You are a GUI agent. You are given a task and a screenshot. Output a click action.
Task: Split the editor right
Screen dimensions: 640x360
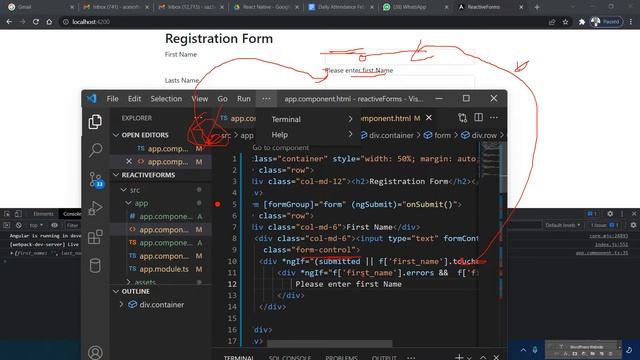(478, 118)
